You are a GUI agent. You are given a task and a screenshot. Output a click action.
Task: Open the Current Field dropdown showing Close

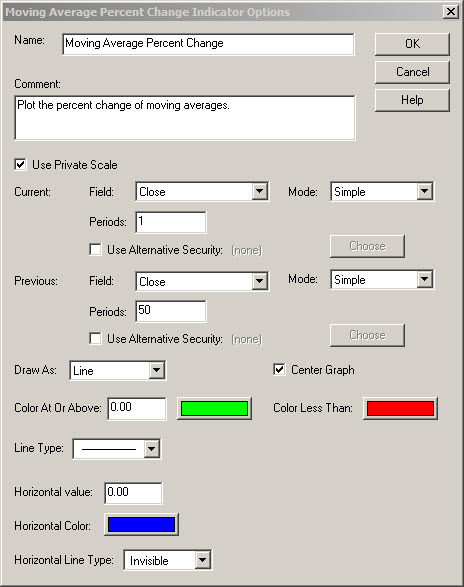pos(202,192)
